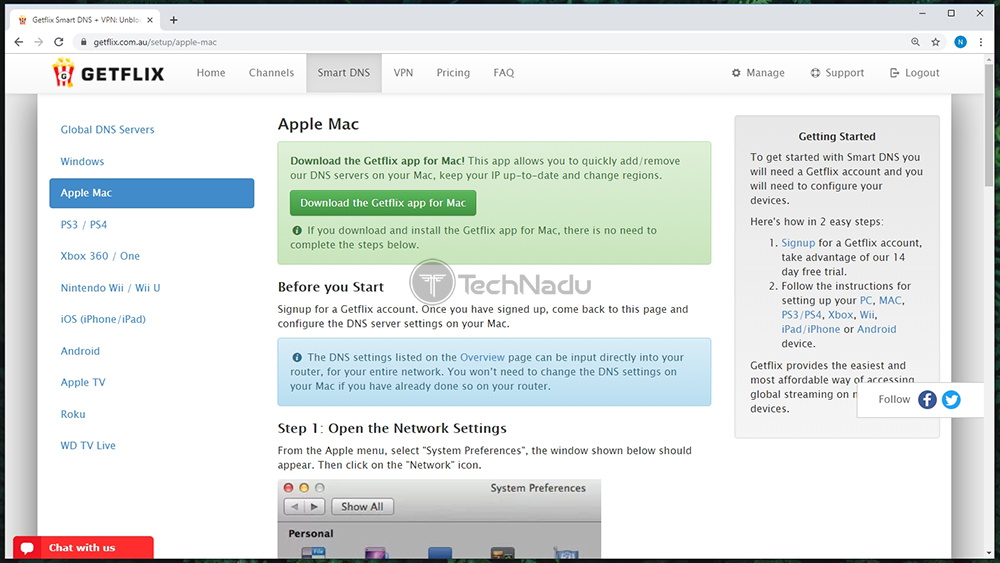Bookmark this page with the star icon
The image size is (1000, 563).
(x=936, y=42)
